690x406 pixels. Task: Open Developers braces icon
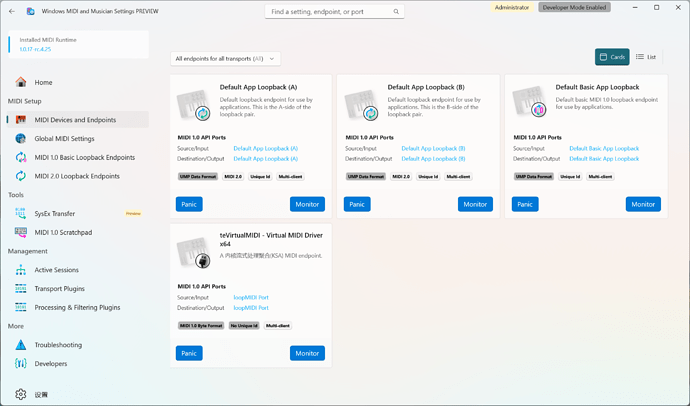(21, 364)
